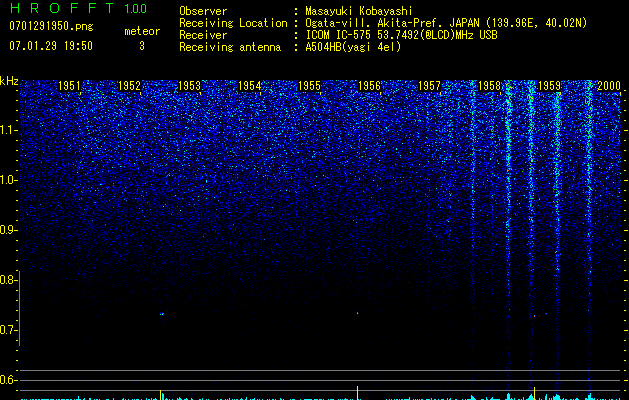Select the file name 0701291950.png

pos(51,27)
